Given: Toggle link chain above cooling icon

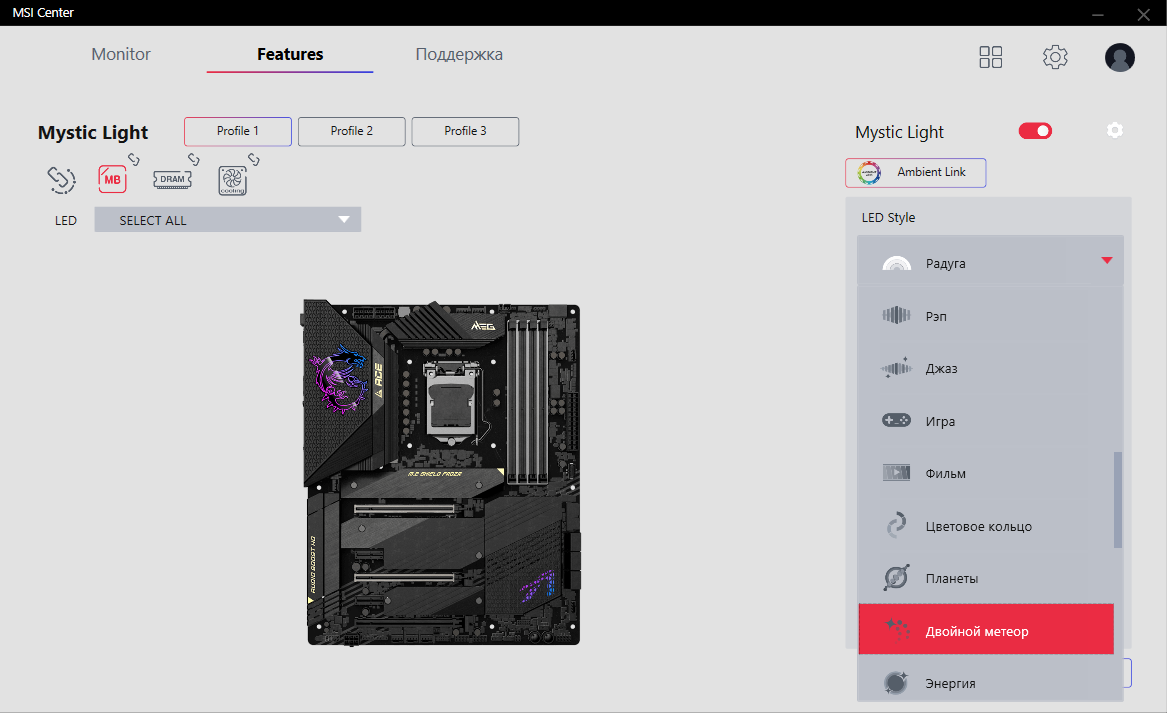Looking at the screenshot, I should (254, 159).
